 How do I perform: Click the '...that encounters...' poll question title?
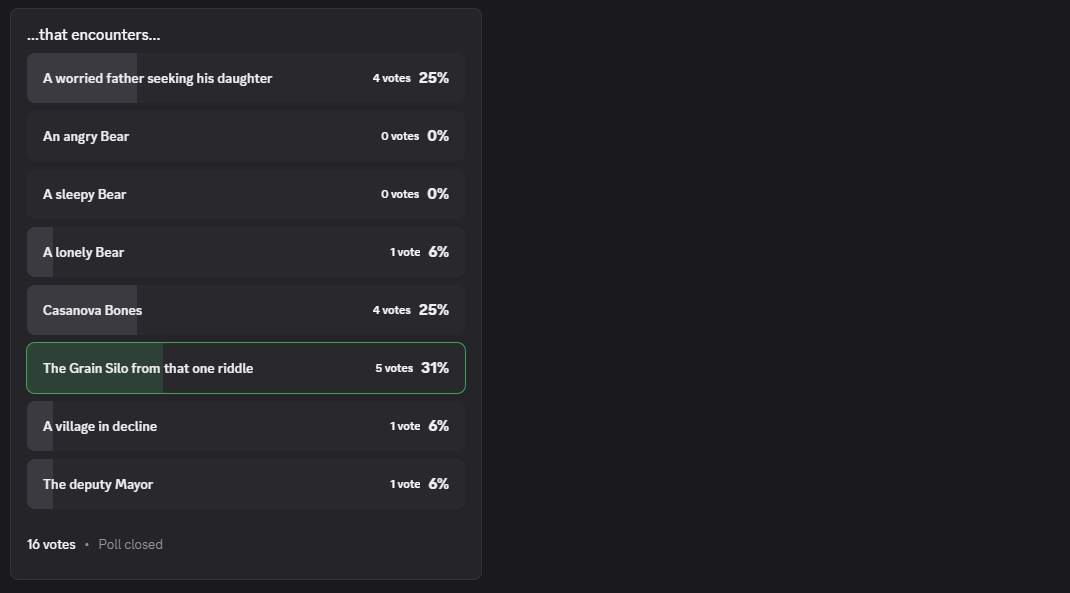click(x=93, y=35)
